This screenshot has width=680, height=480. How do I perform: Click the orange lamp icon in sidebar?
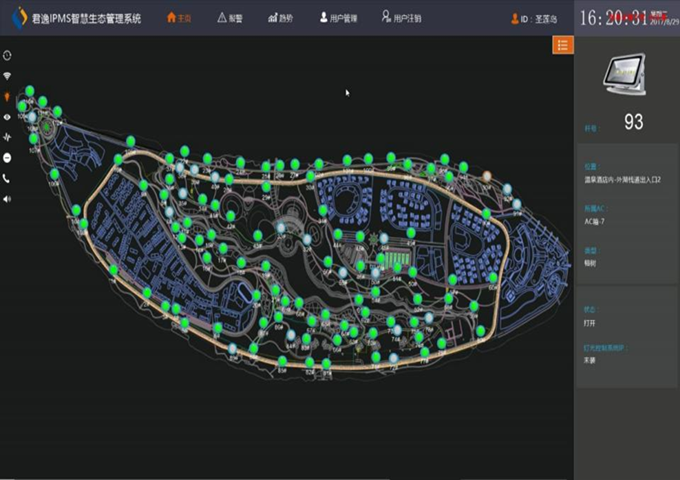tap(8, 97)
